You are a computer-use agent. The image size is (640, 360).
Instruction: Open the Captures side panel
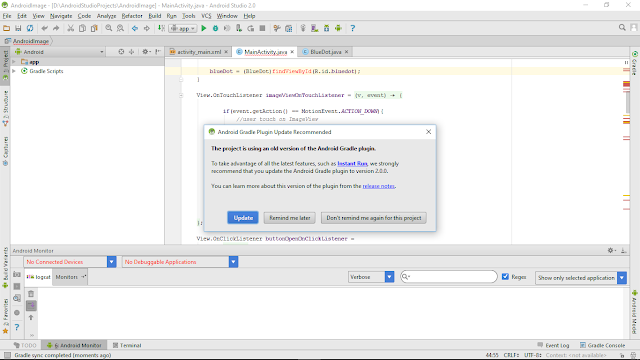pyautogui.click(x=5, y=151)
